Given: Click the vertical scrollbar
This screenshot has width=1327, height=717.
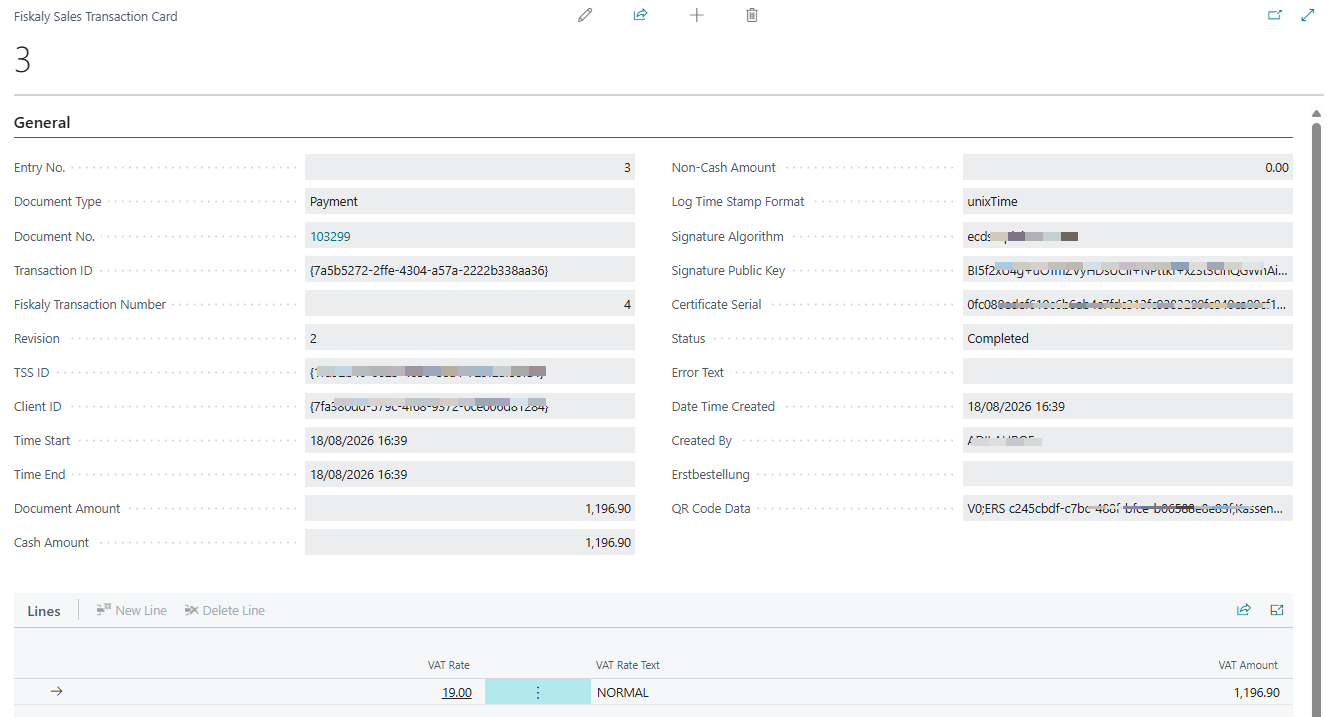Looking at the screenshot, I should [x=1317, y=400].
